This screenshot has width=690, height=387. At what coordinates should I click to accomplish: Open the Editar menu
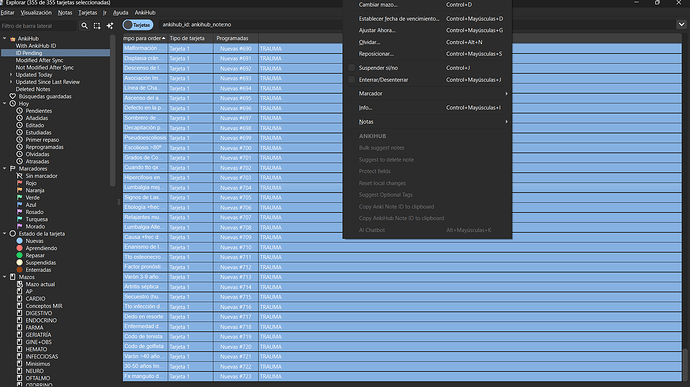point(7,13)
